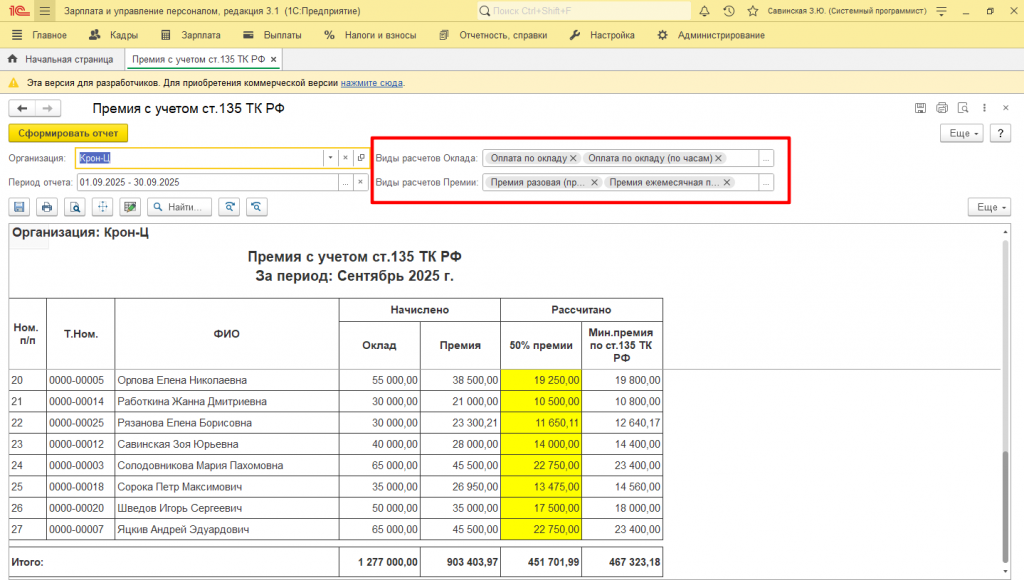Remove the 'Премия разовая' tag
The image size is (1024, 580).
click(x=594, y=182)
